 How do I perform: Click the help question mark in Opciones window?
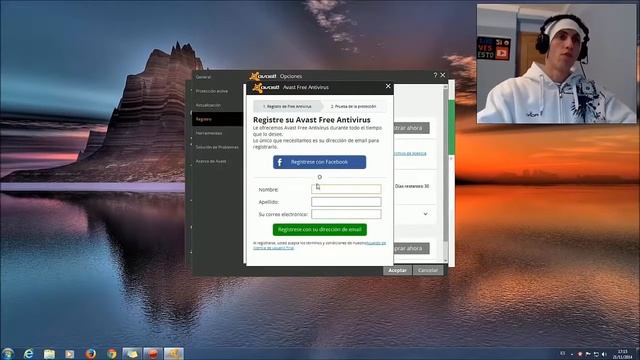(x=435, y=75)
